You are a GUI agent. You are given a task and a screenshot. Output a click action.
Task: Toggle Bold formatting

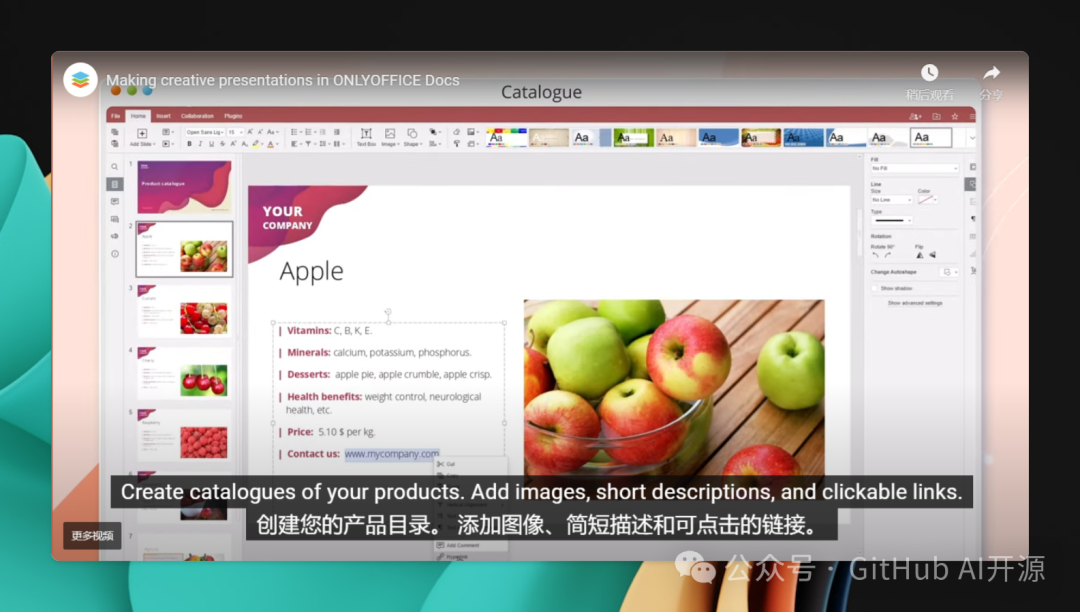tap(189, 144)
